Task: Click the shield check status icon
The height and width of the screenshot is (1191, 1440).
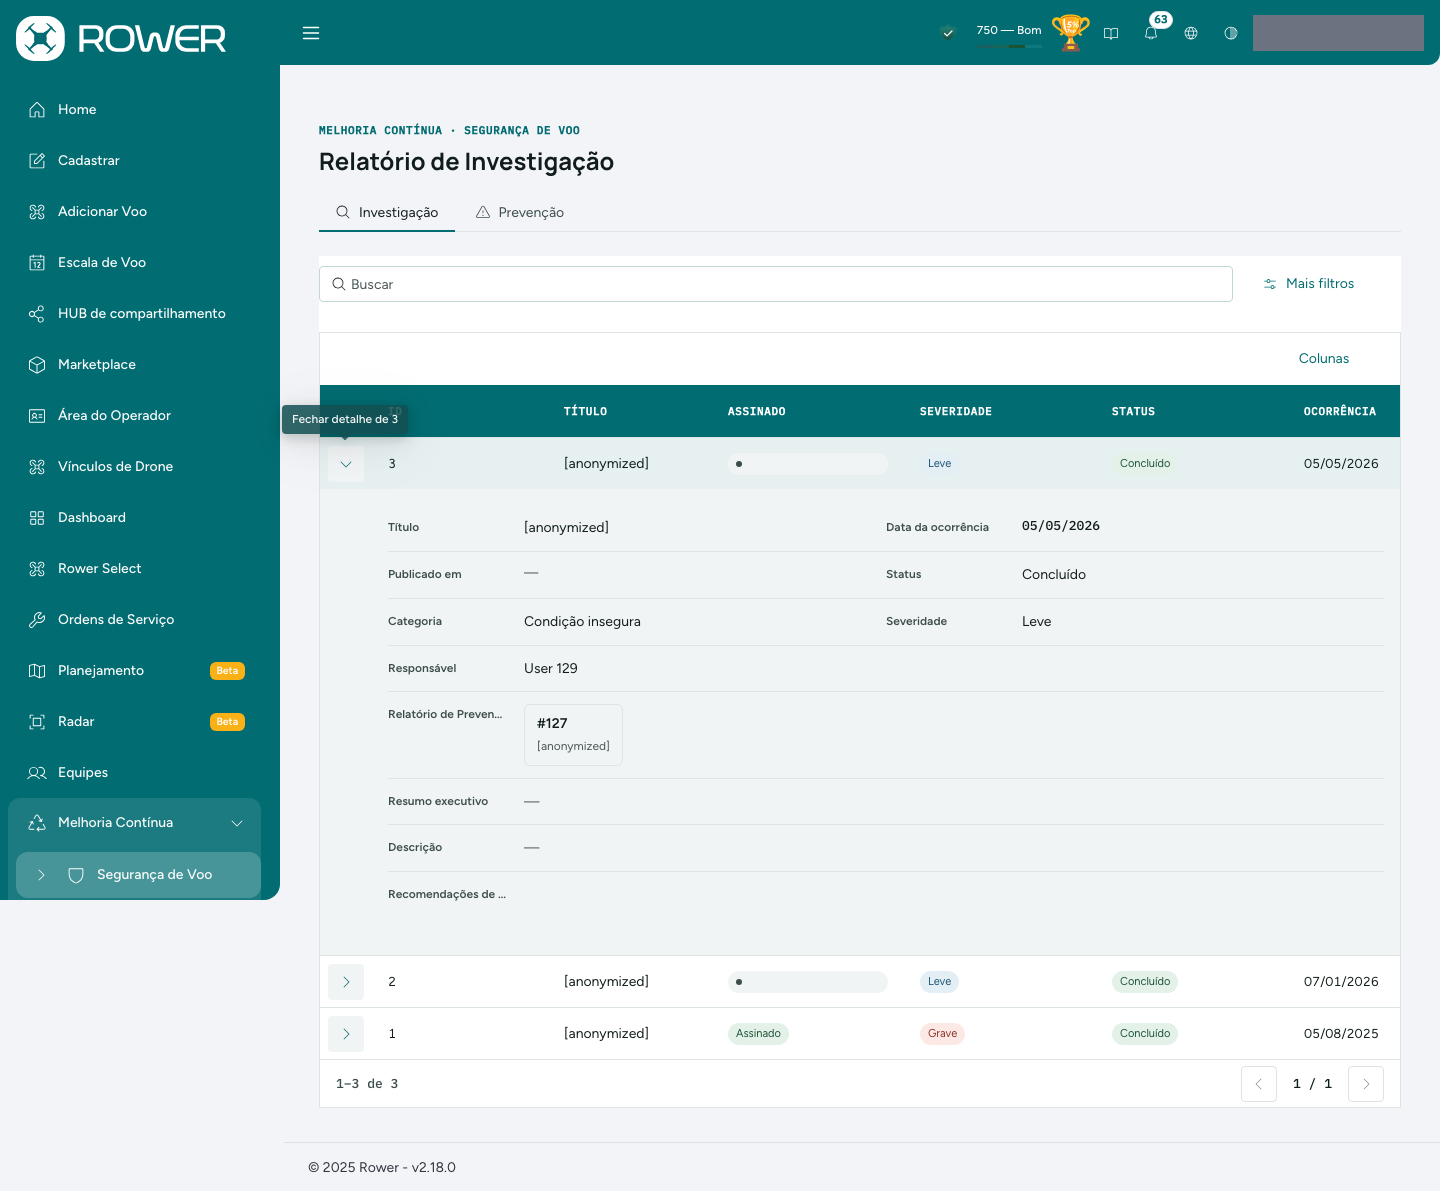Action: 948,33
